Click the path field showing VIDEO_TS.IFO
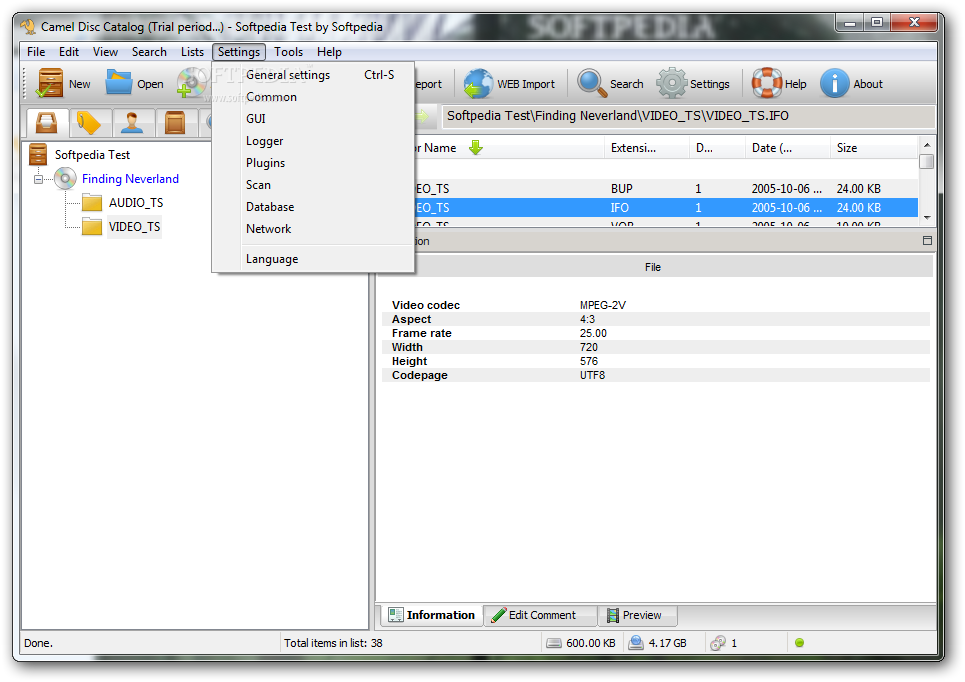This screenshot has height=682, width=965. (687, 116)
